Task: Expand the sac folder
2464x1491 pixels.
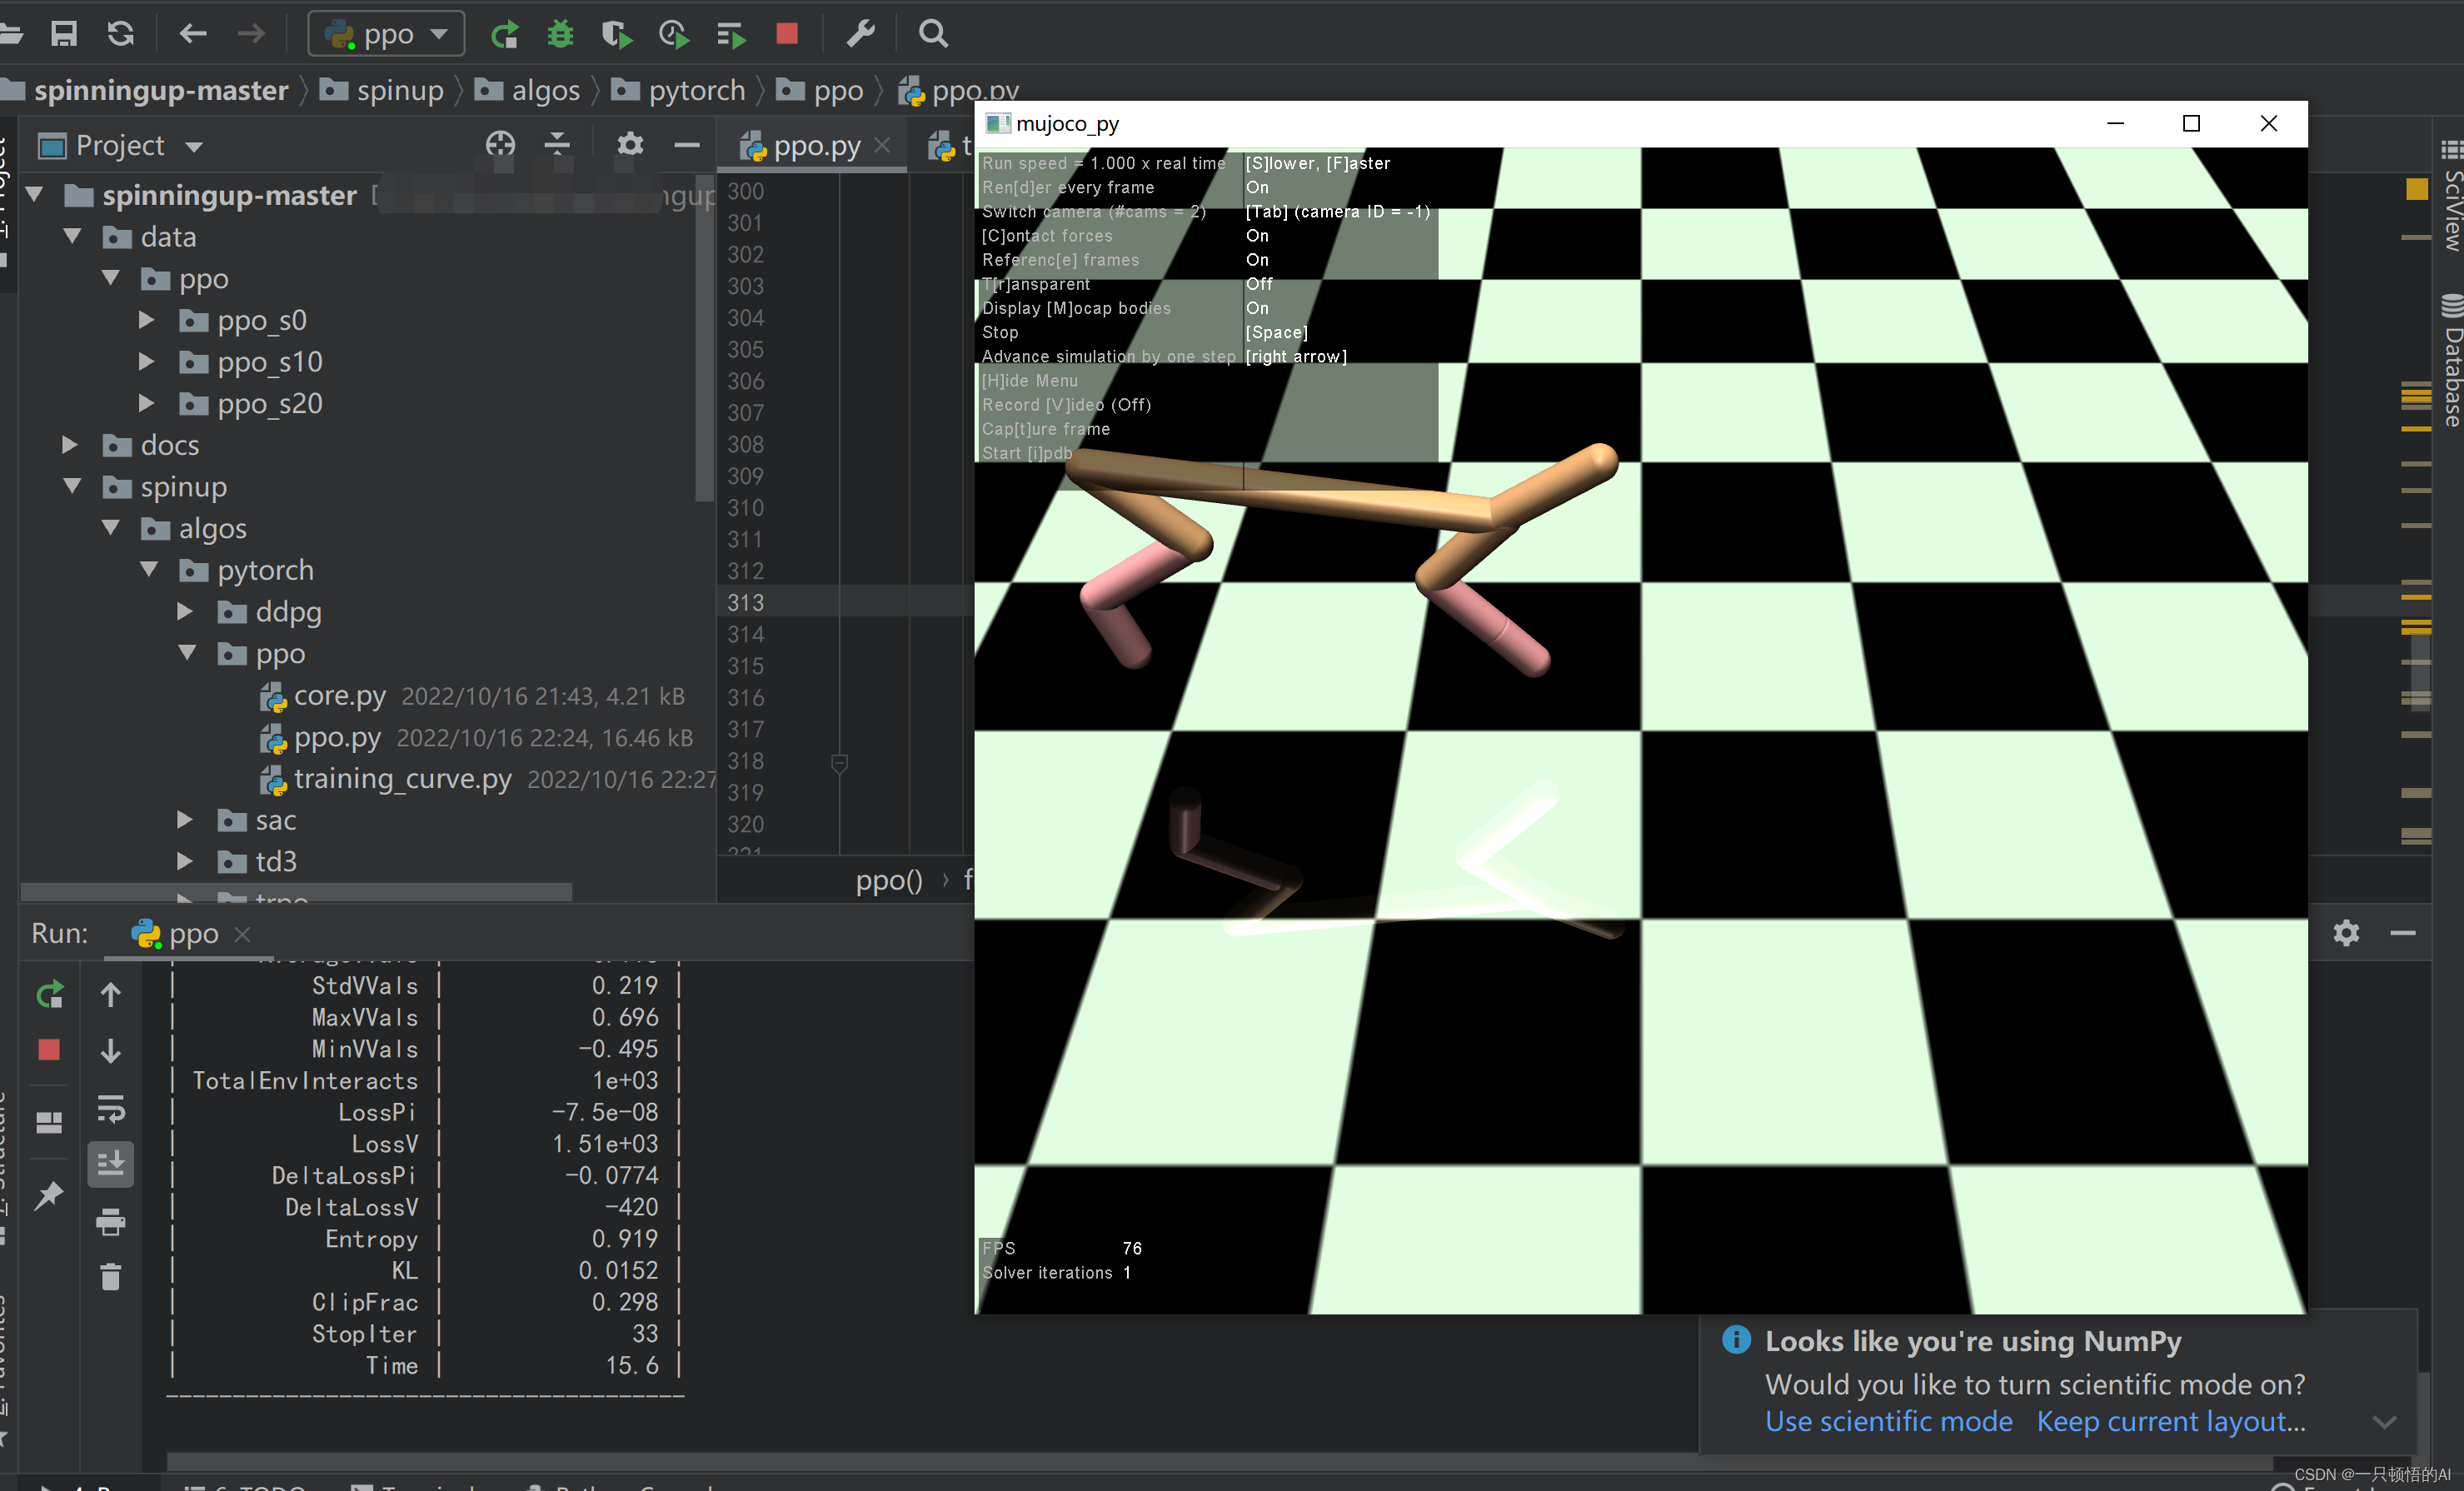Action: click(185, 820)
